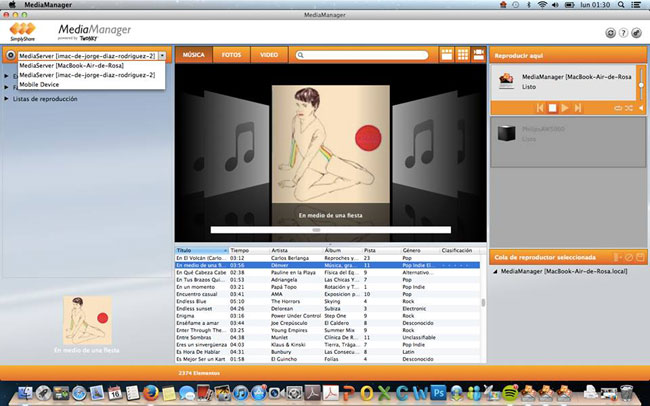Skip to the next track

point(577,108)
